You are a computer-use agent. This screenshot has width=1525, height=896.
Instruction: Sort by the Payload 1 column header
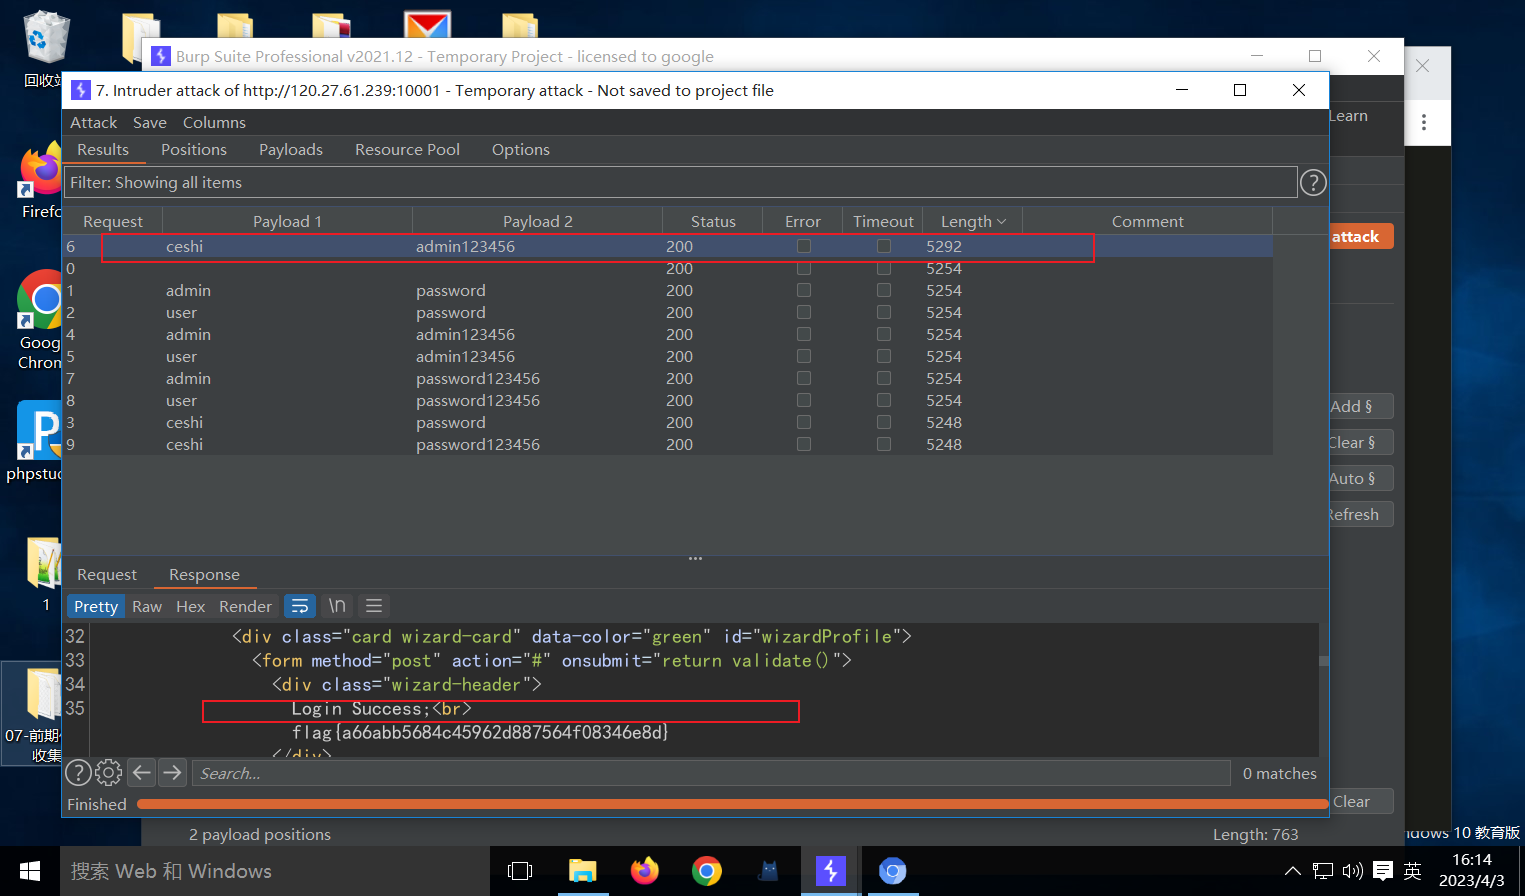(287, 221)
